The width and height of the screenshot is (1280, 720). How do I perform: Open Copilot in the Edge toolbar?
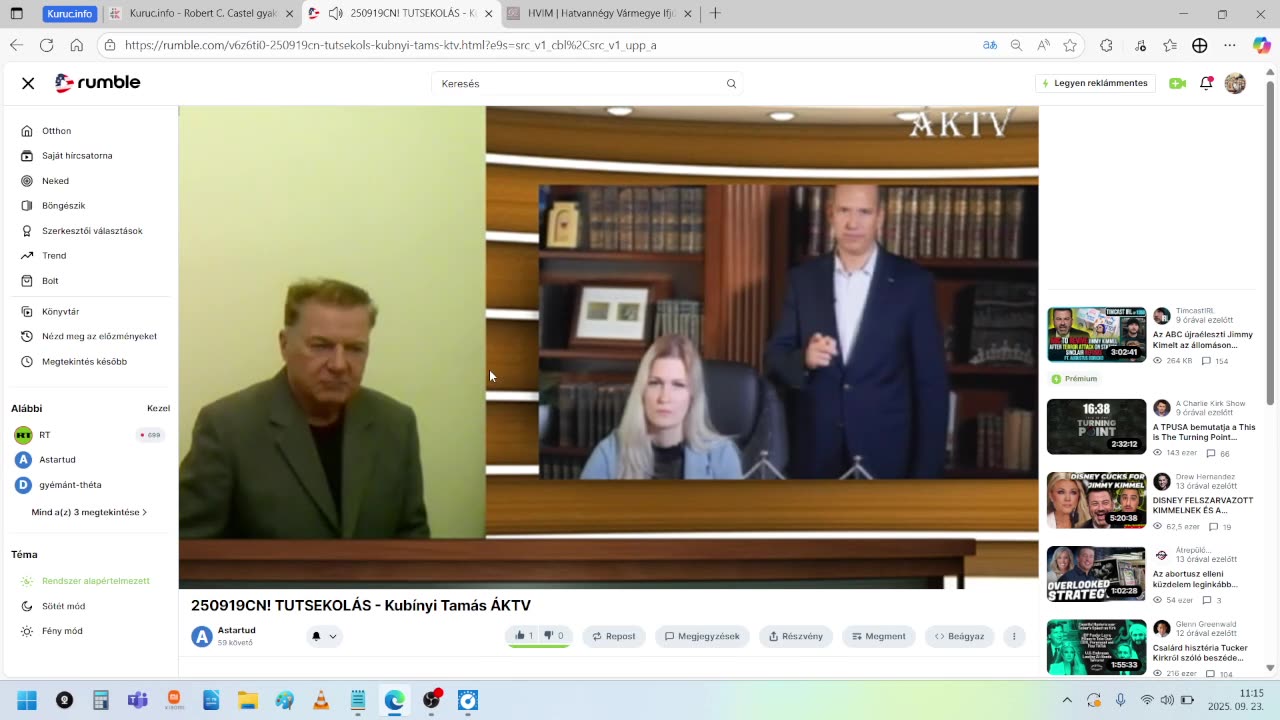tap(1261, 45)
